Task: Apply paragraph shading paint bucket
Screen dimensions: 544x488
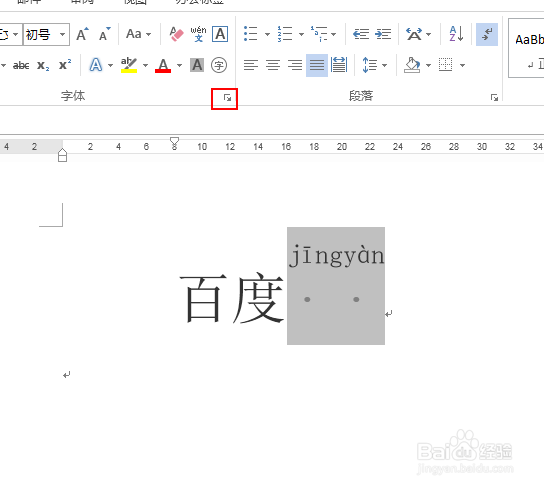Action: 412,65
